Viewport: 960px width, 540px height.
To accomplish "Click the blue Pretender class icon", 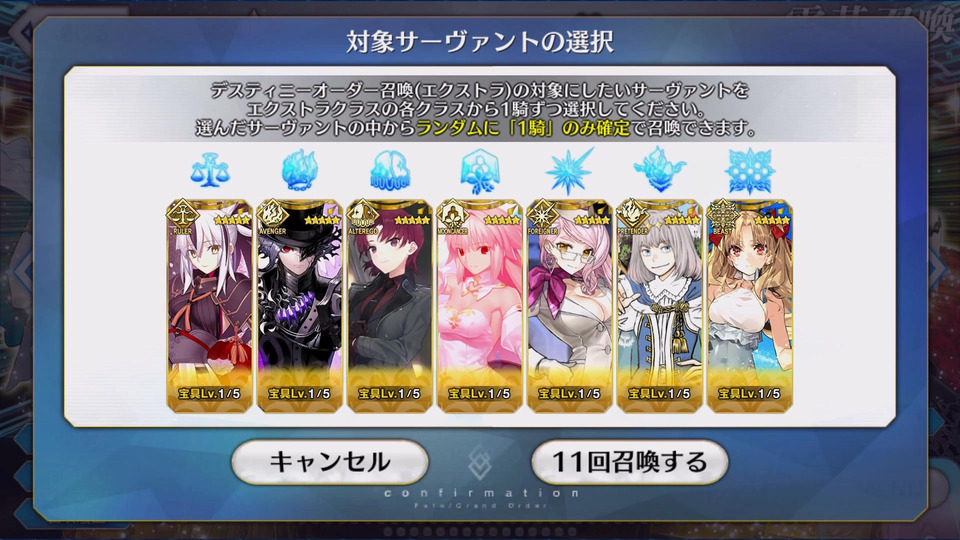I will [x=659, y=170].
